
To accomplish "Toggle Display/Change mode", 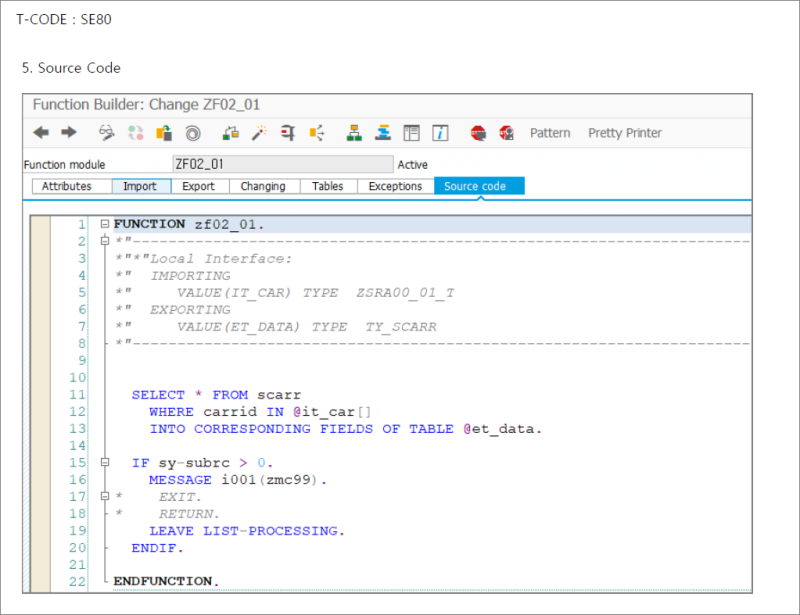I will [x=106, y=132].
